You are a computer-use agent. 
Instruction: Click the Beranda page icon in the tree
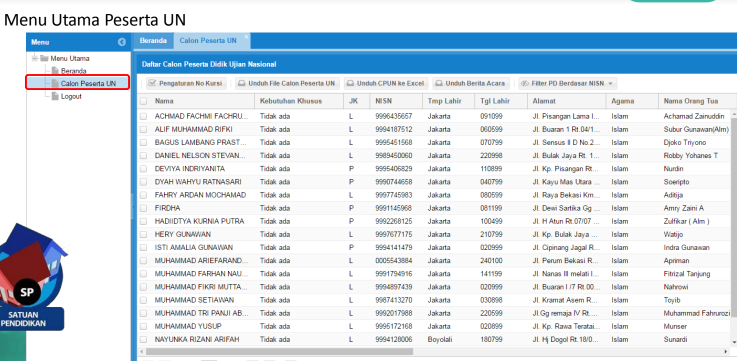coord(55,71)
